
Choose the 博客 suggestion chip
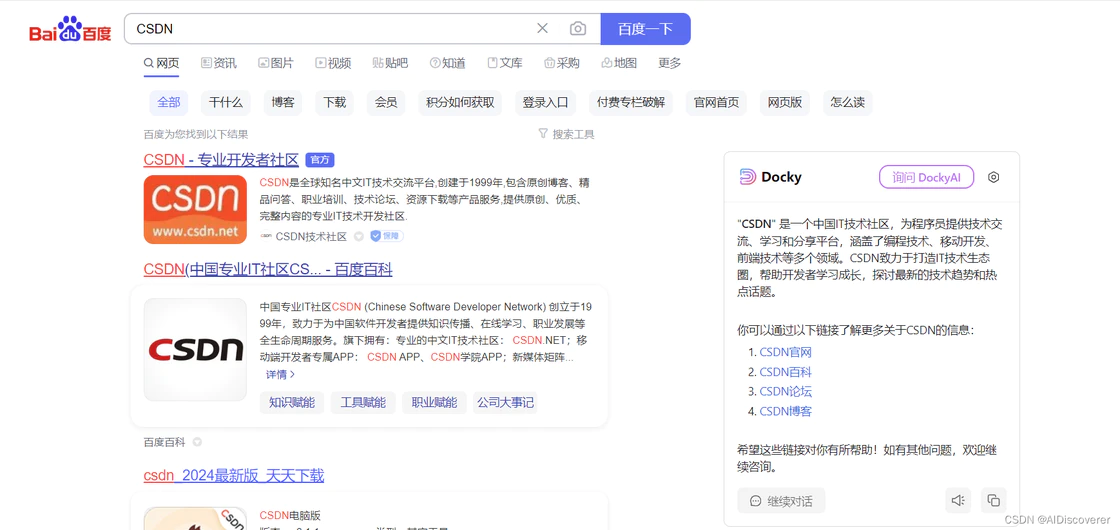tap(283, 102)
